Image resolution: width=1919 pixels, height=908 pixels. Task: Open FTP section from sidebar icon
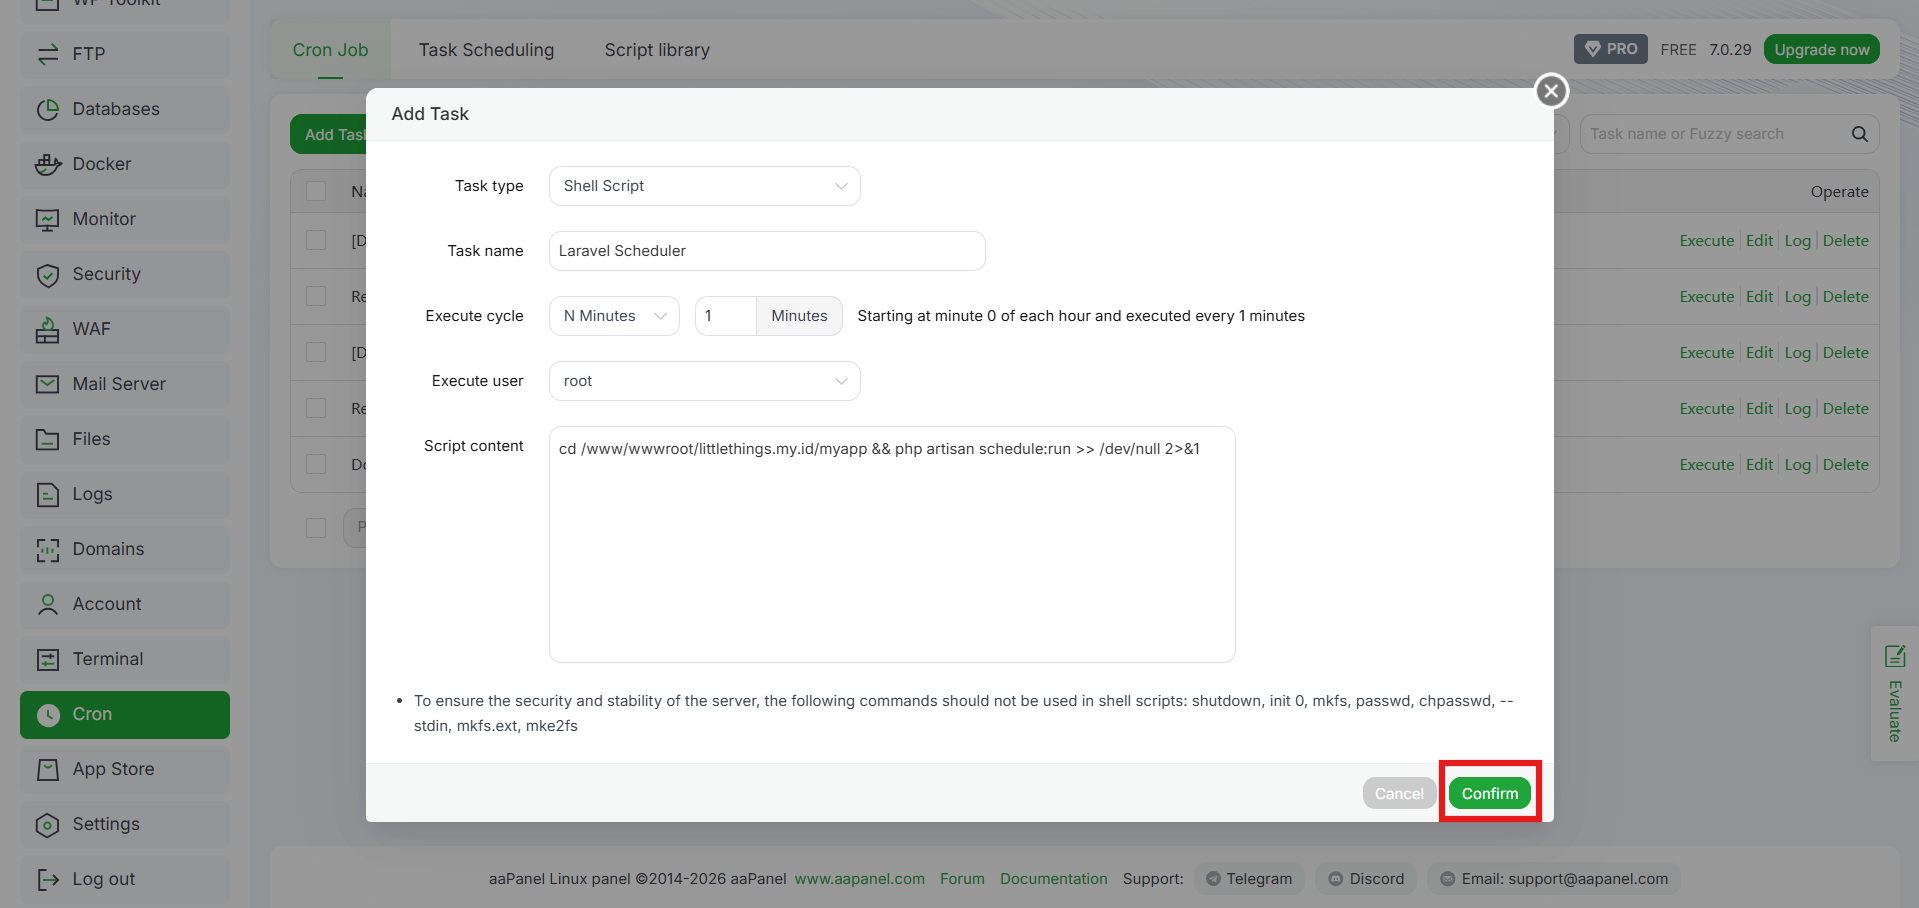(x=48, y=54)
